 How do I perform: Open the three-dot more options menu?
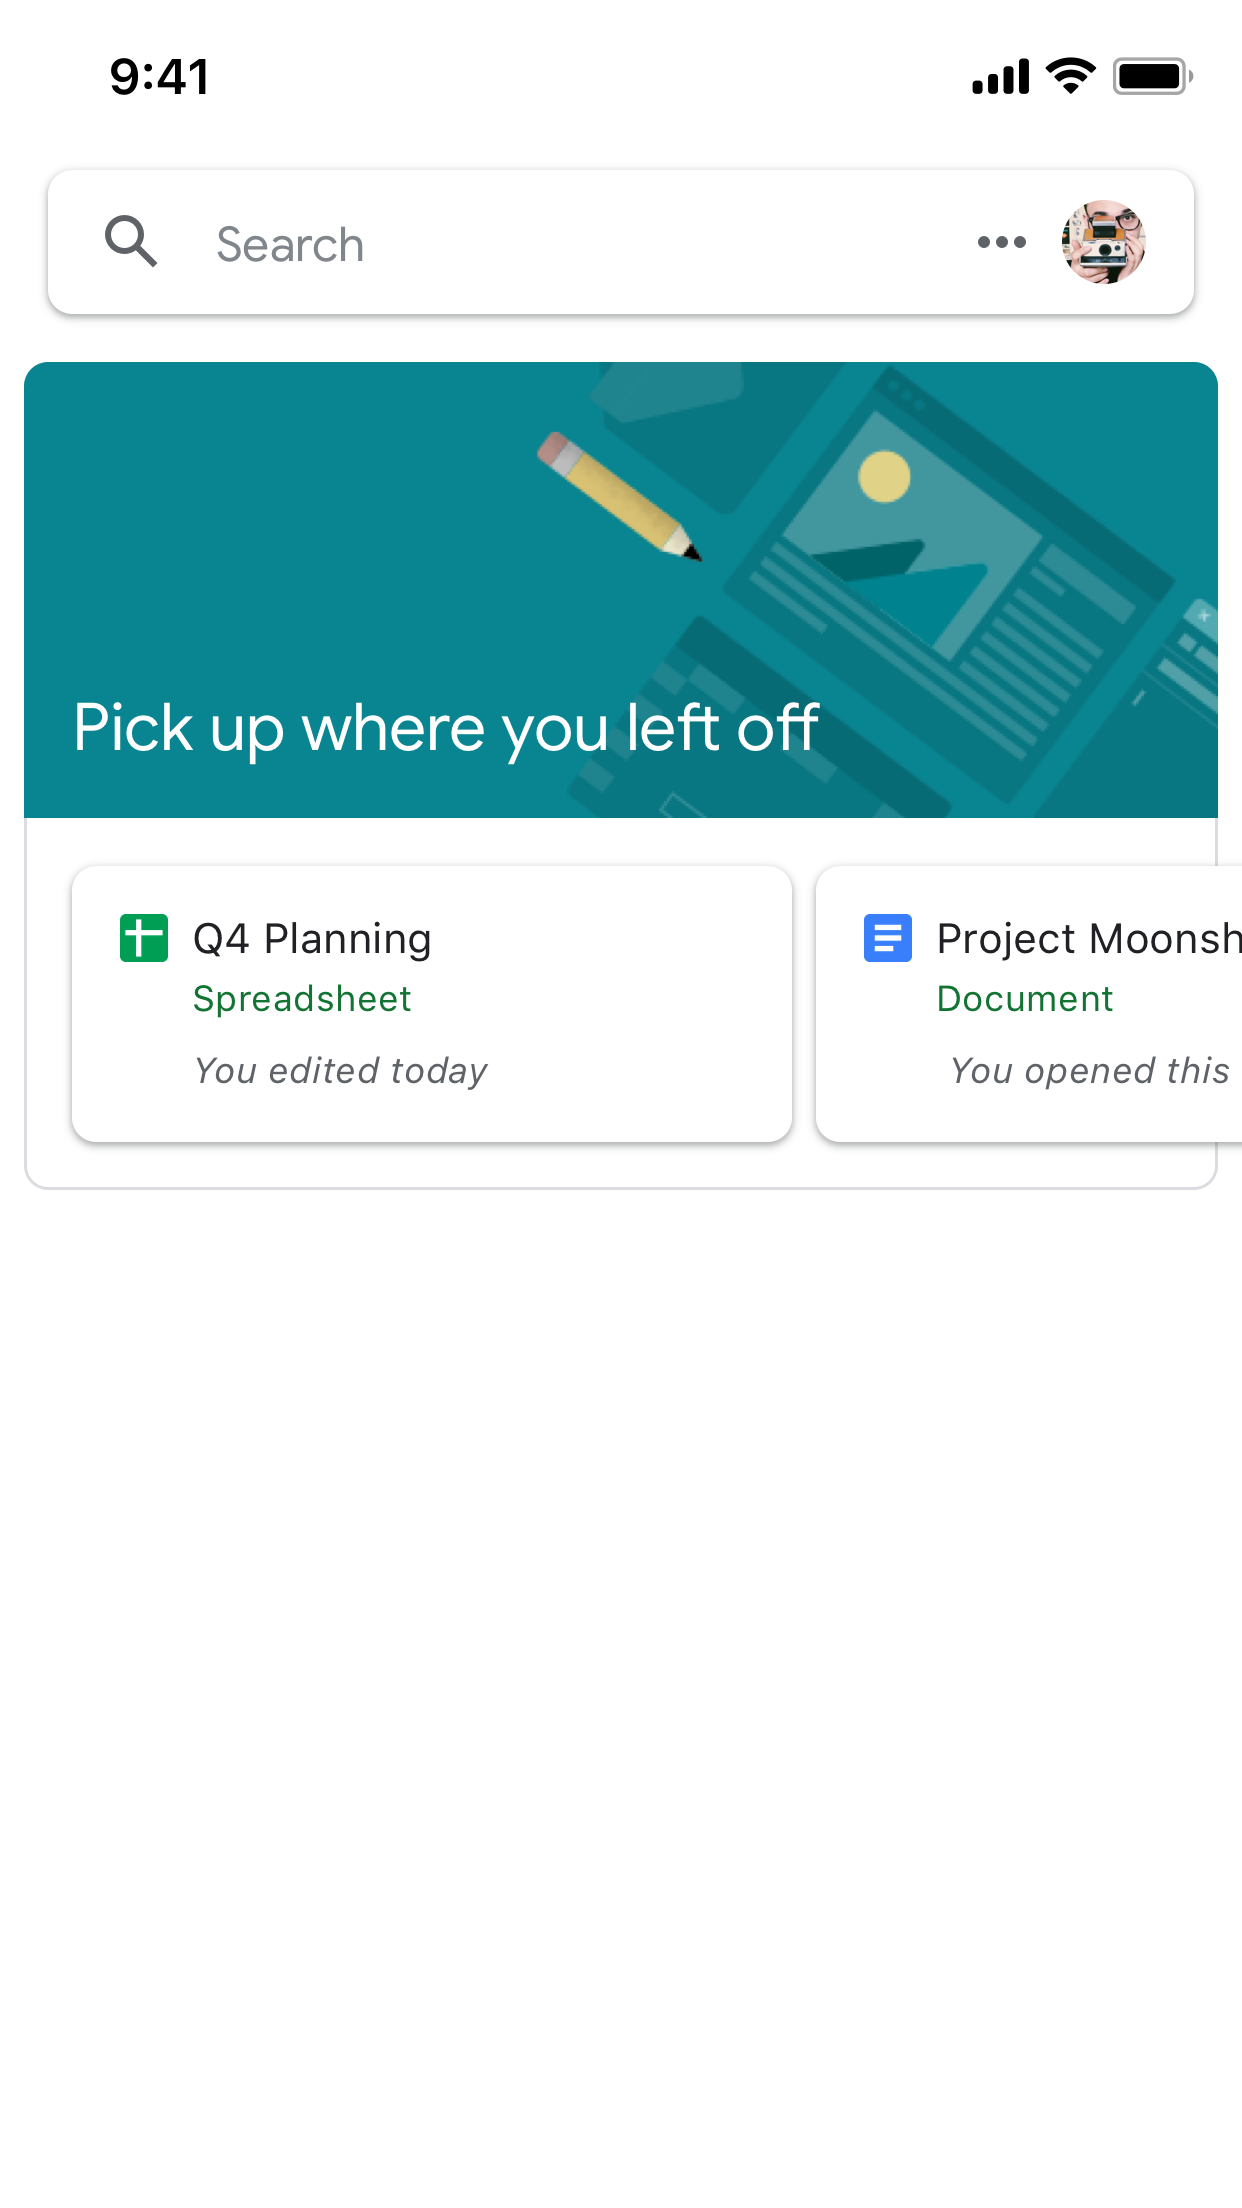point(1001,242)
